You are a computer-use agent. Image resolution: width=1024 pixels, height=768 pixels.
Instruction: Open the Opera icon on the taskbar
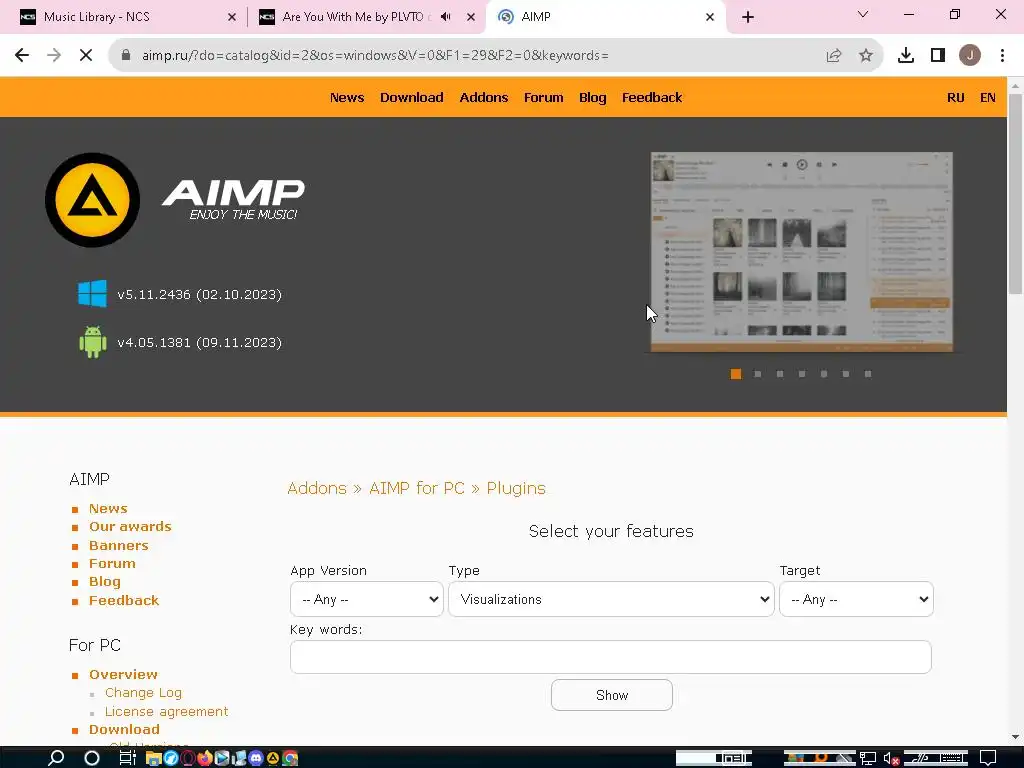tap(188, 758)
